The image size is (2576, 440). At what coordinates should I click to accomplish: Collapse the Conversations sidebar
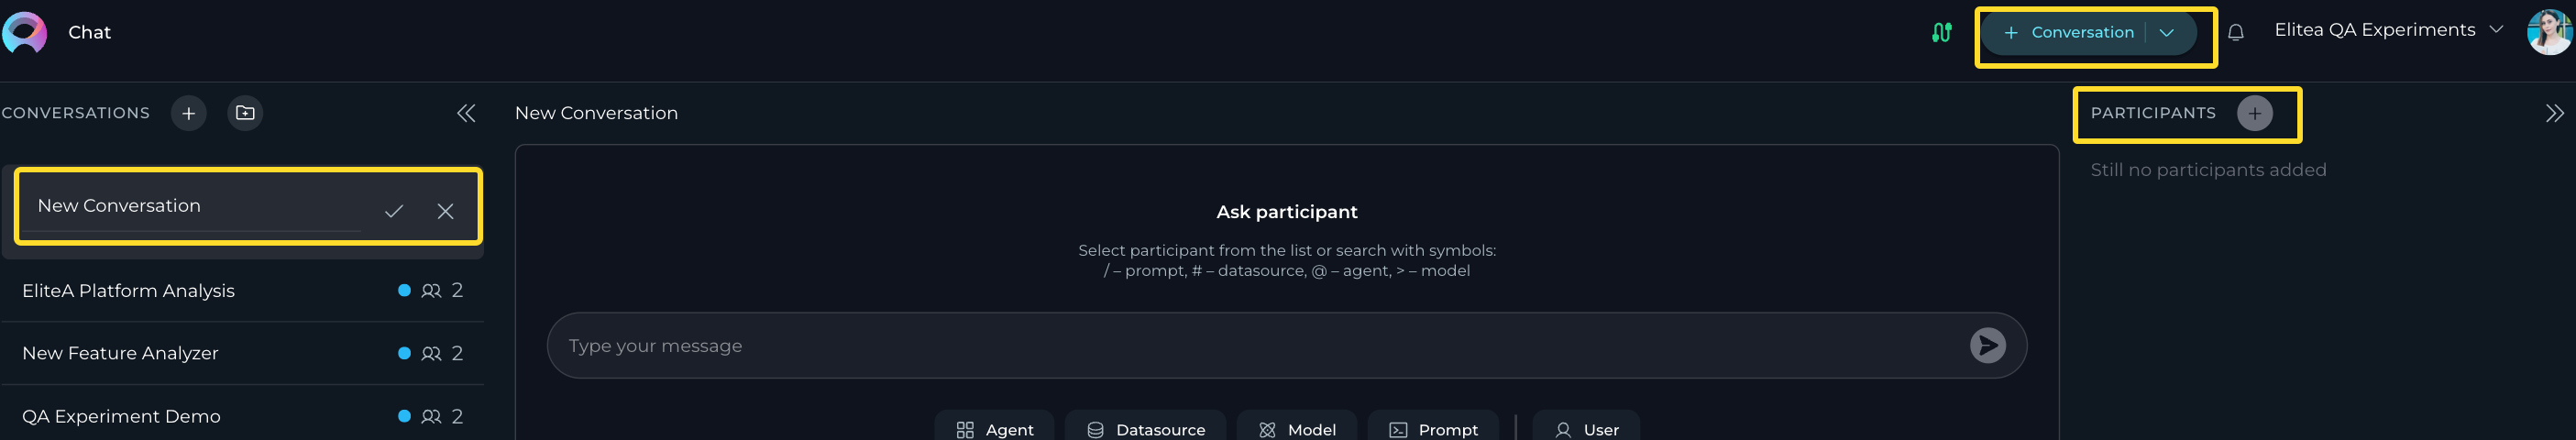[466, 113]
